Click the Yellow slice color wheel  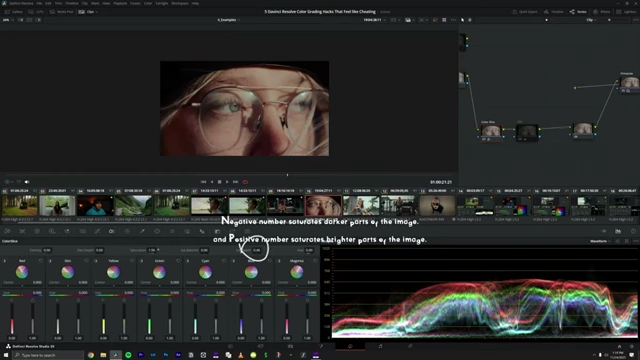(x=113, y=272)
